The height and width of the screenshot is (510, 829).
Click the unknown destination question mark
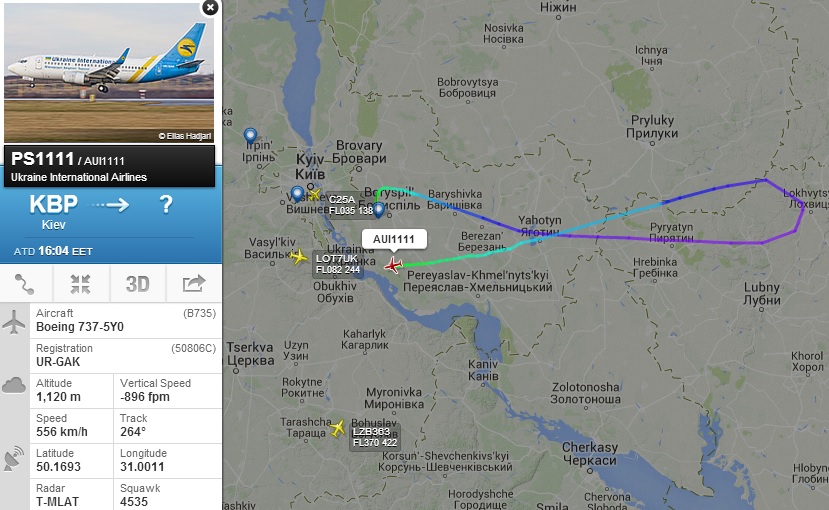point(166,204)
